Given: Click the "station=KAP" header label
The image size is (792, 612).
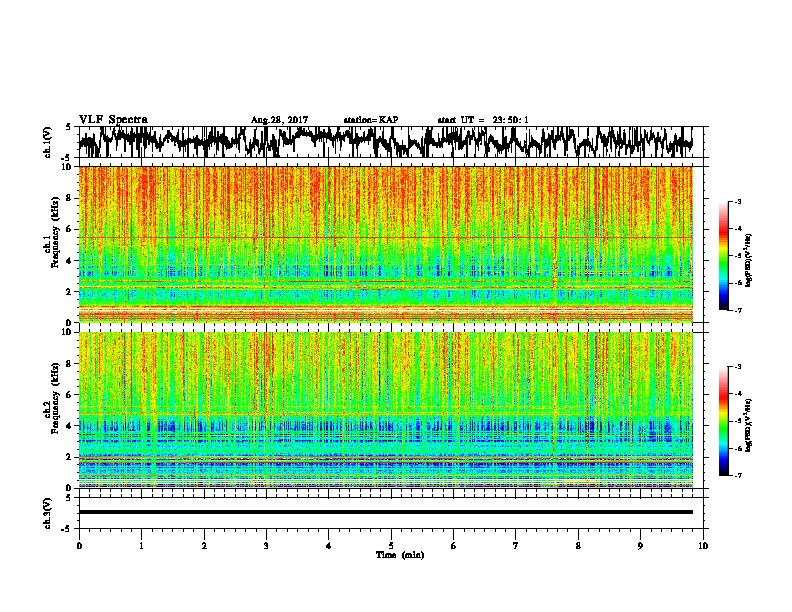Looking at the screenshot, I should (371, 120).
